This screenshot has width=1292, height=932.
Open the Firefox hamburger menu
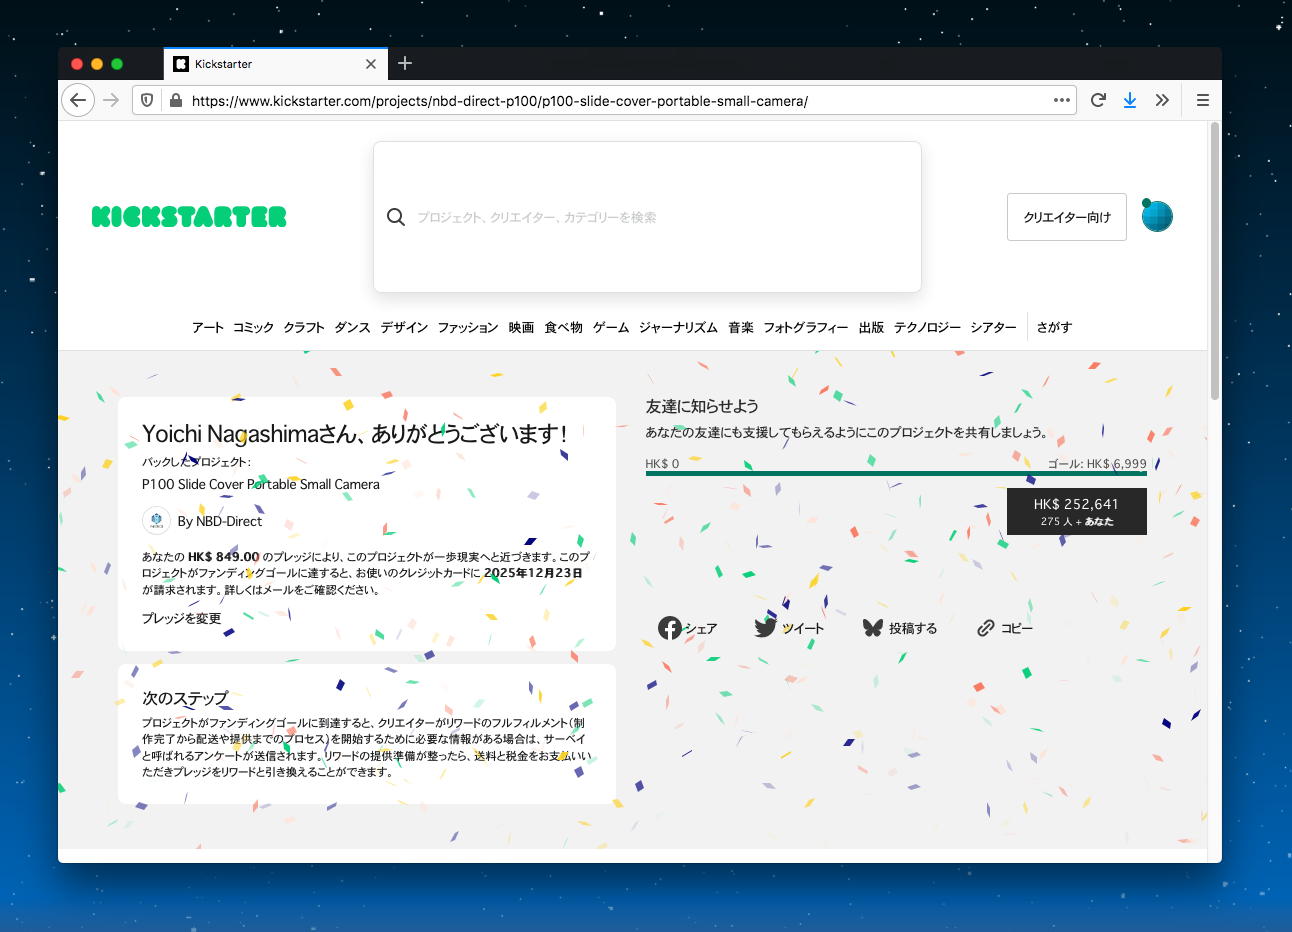click(x=1203, y=100)
